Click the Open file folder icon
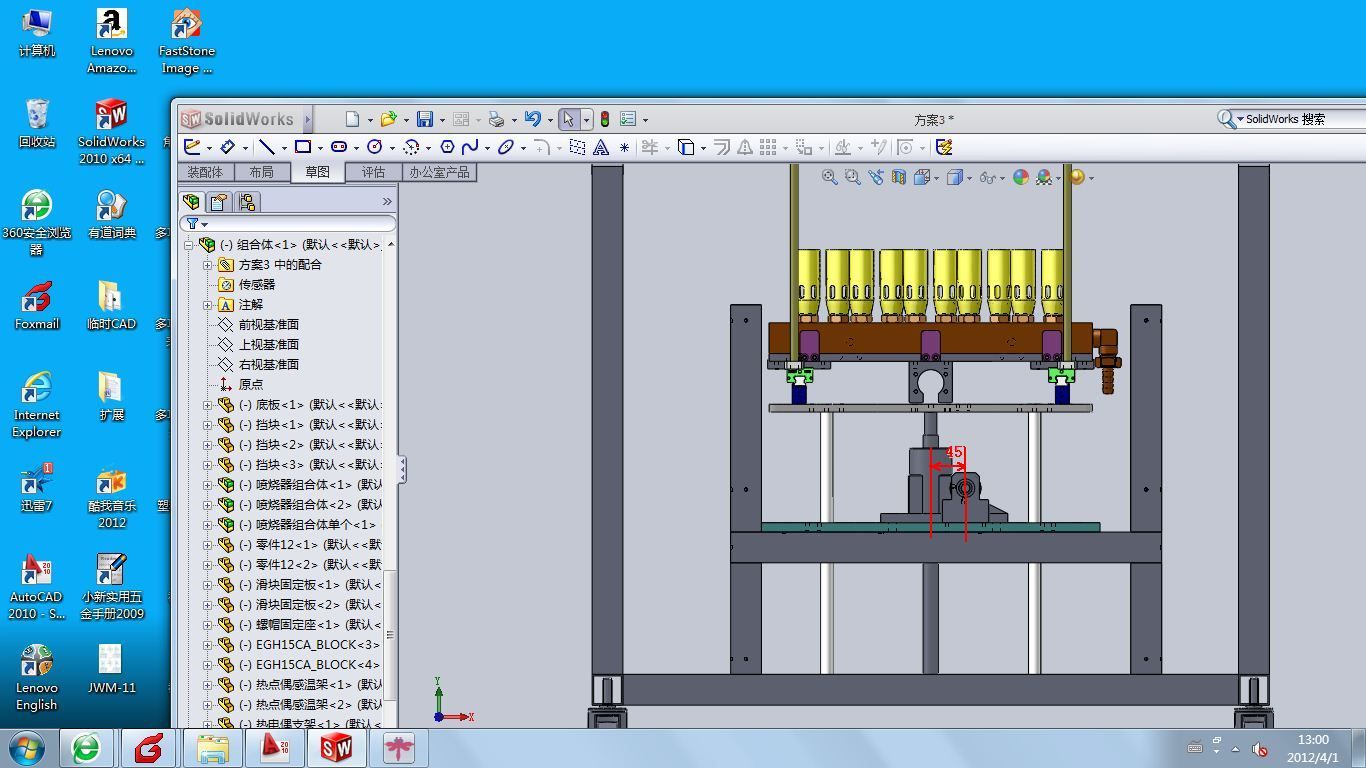Viewport: 1366px width, 768px height. [388, 119]
